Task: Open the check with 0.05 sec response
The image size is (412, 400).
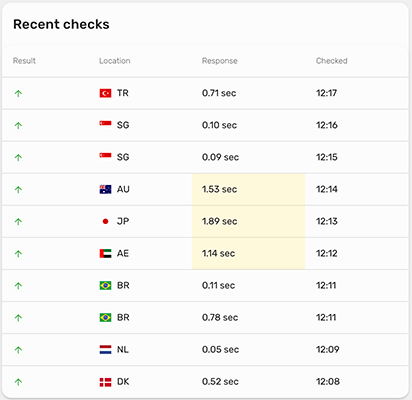Action: [x=205, y=350]
